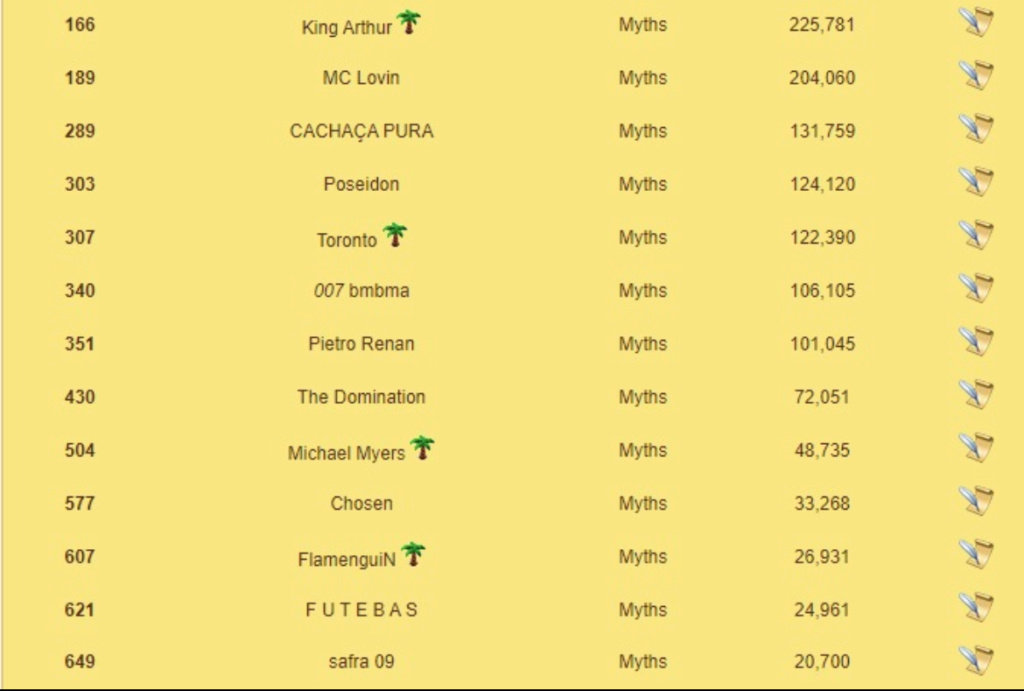Click the palm tree icon next to Toronto

395,234
